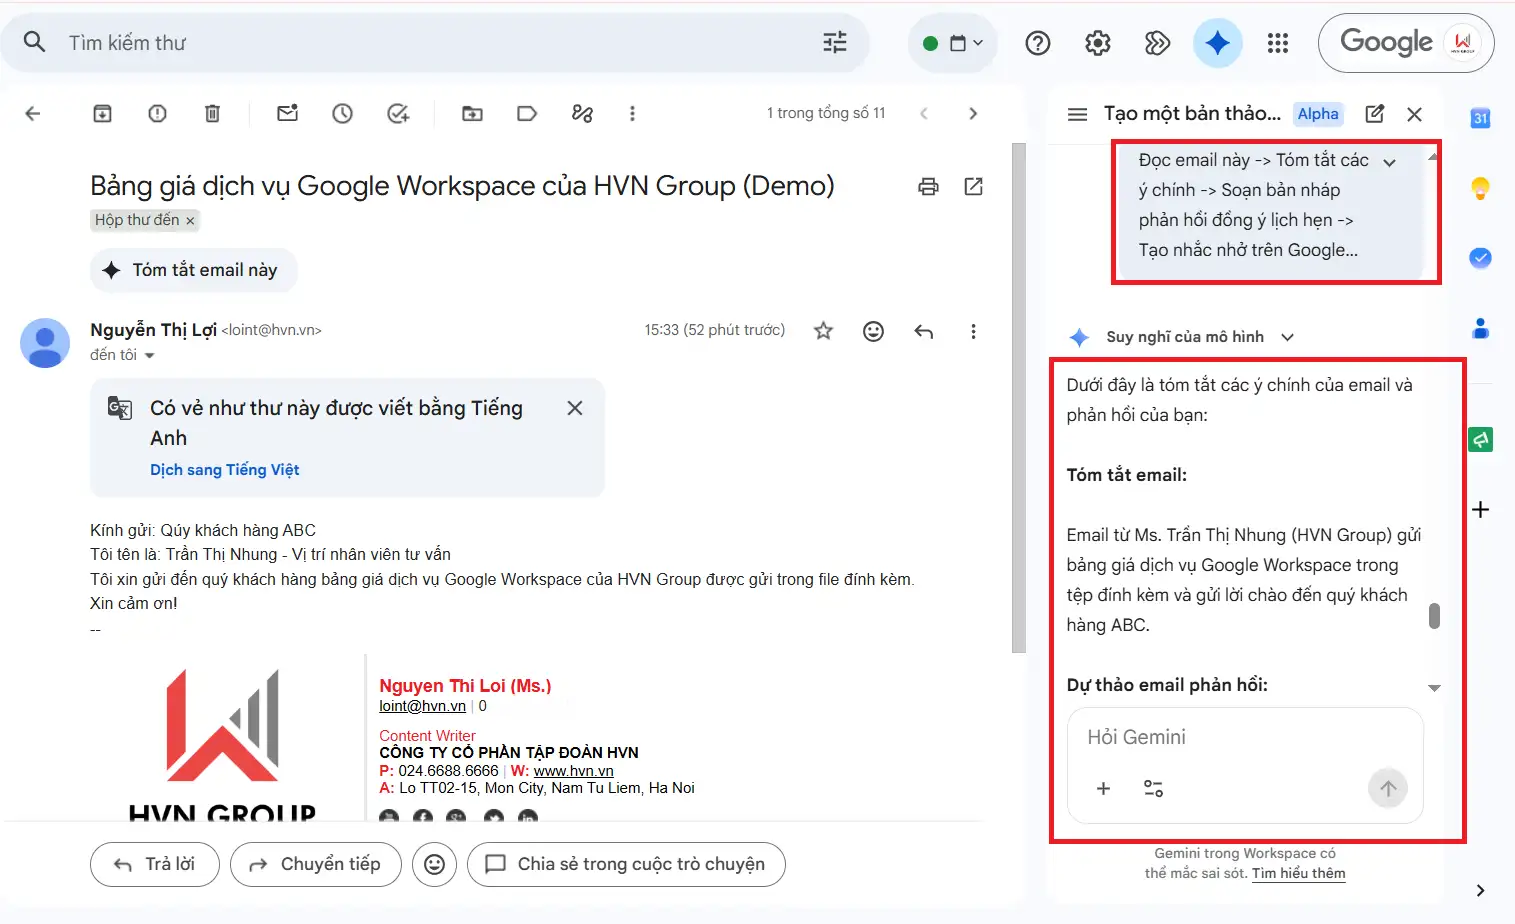Go back to inbox arrow

pos(33,114)
